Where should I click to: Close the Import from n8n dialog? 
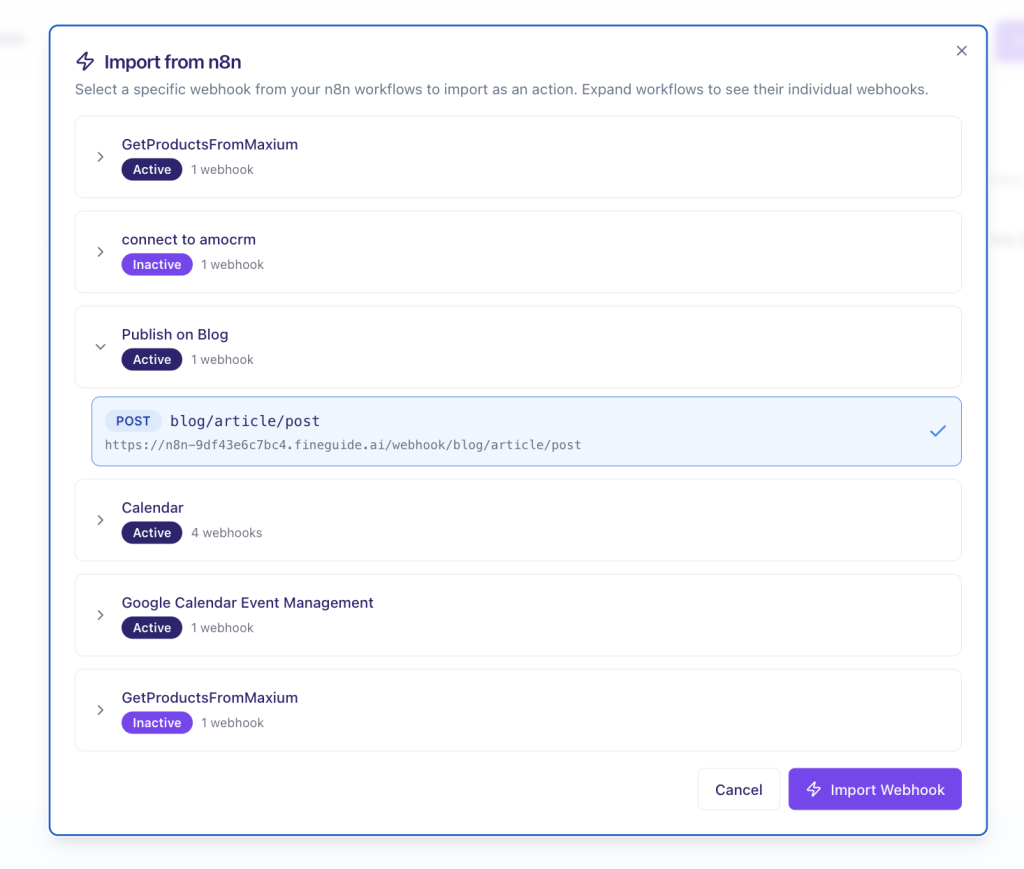961,51
